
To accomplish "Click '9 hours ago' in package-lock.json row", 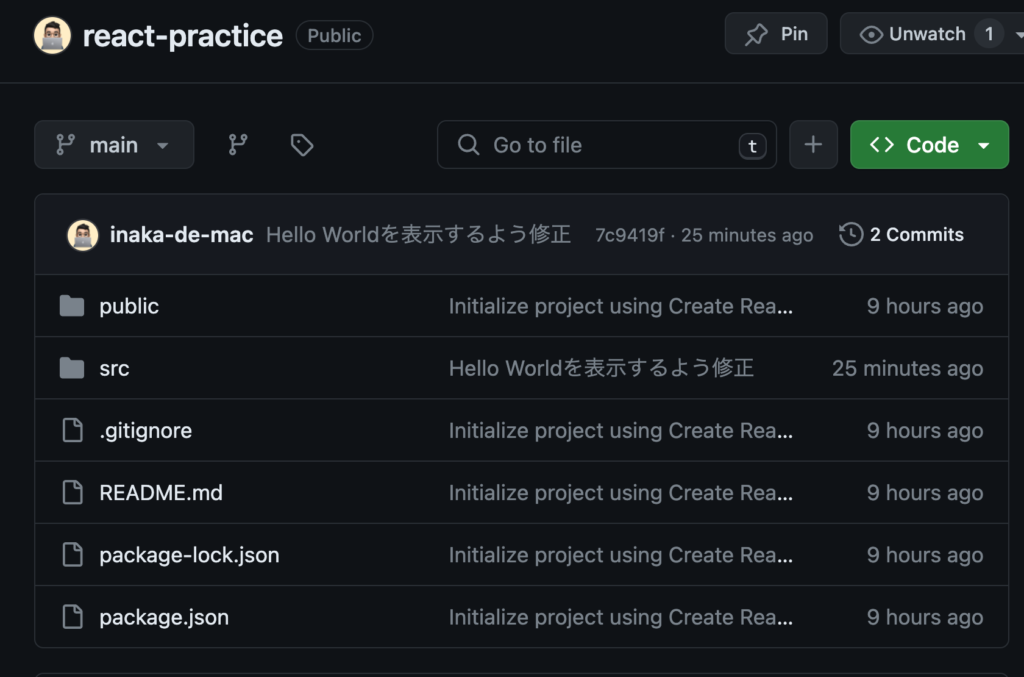I will click(x=925, y=555).
